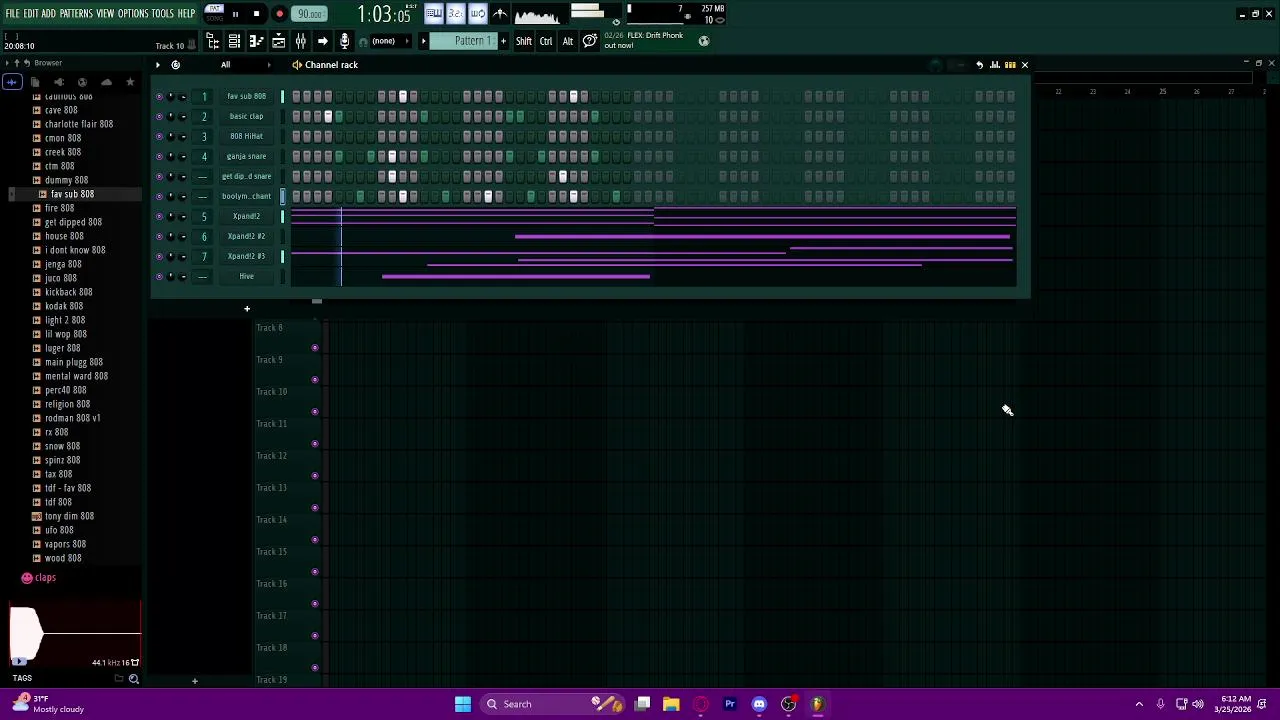Screen dimensions: 1280x720
Task: Open the EDIT menu
Action: pos(31,14)
